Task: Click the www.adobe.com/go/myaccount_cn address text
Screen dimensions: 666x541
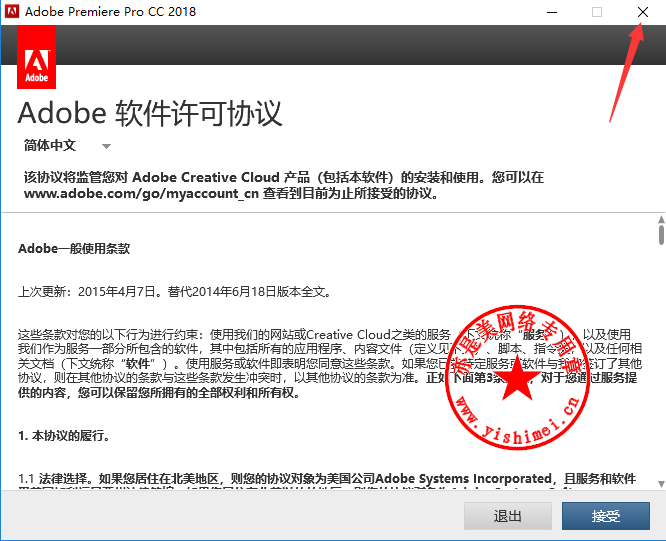Action: click(141, 194)
